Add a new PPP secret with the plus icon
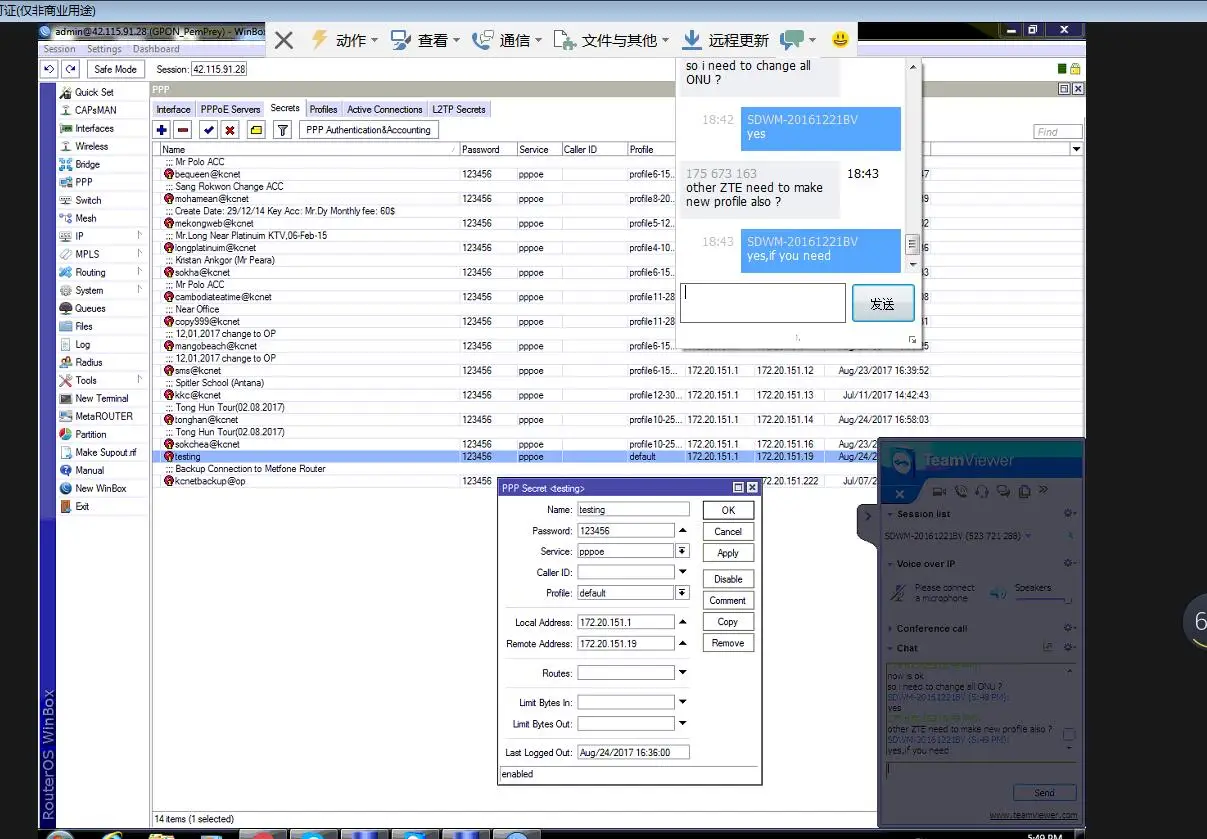The height and width of the screenshot is (839, 1207). (x=161, y=129)
